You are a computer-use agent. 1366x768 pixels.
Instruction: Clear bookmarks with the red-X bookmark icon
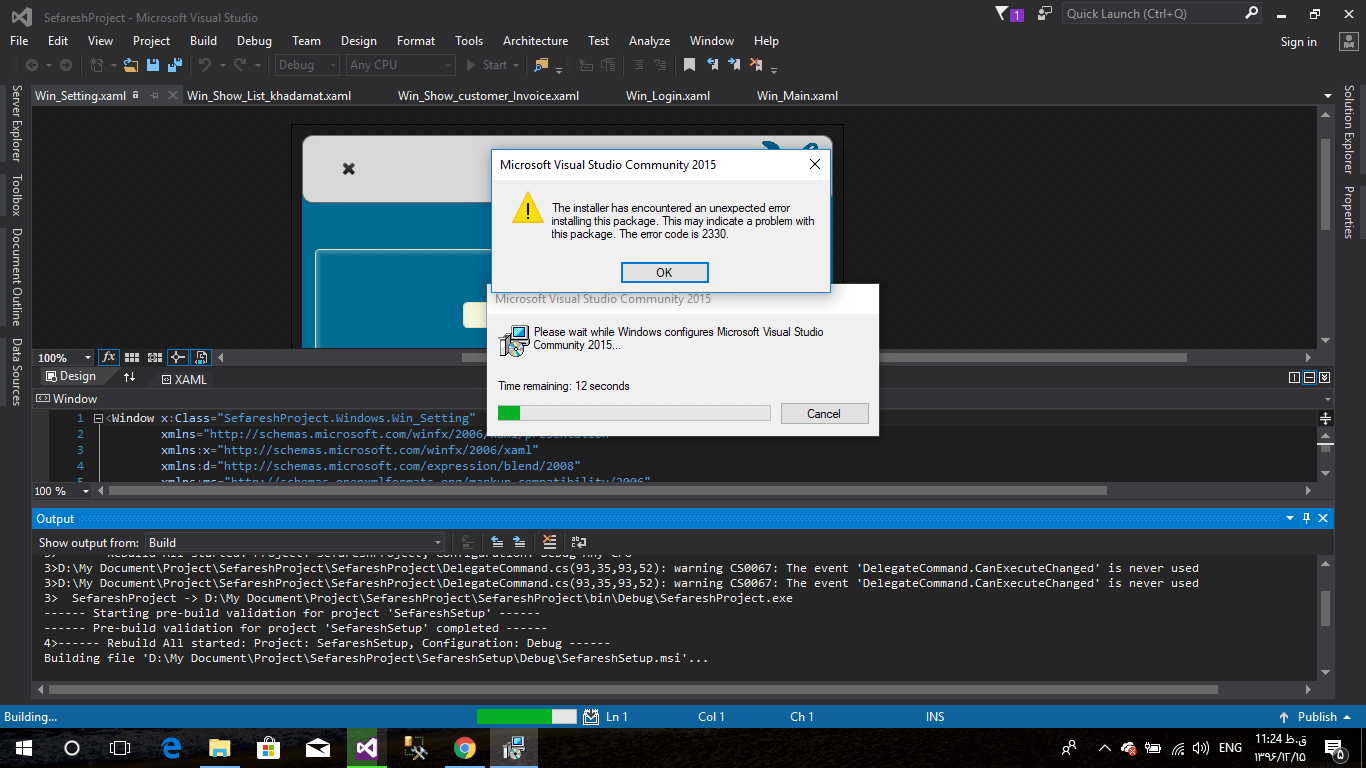pos(756,65)
